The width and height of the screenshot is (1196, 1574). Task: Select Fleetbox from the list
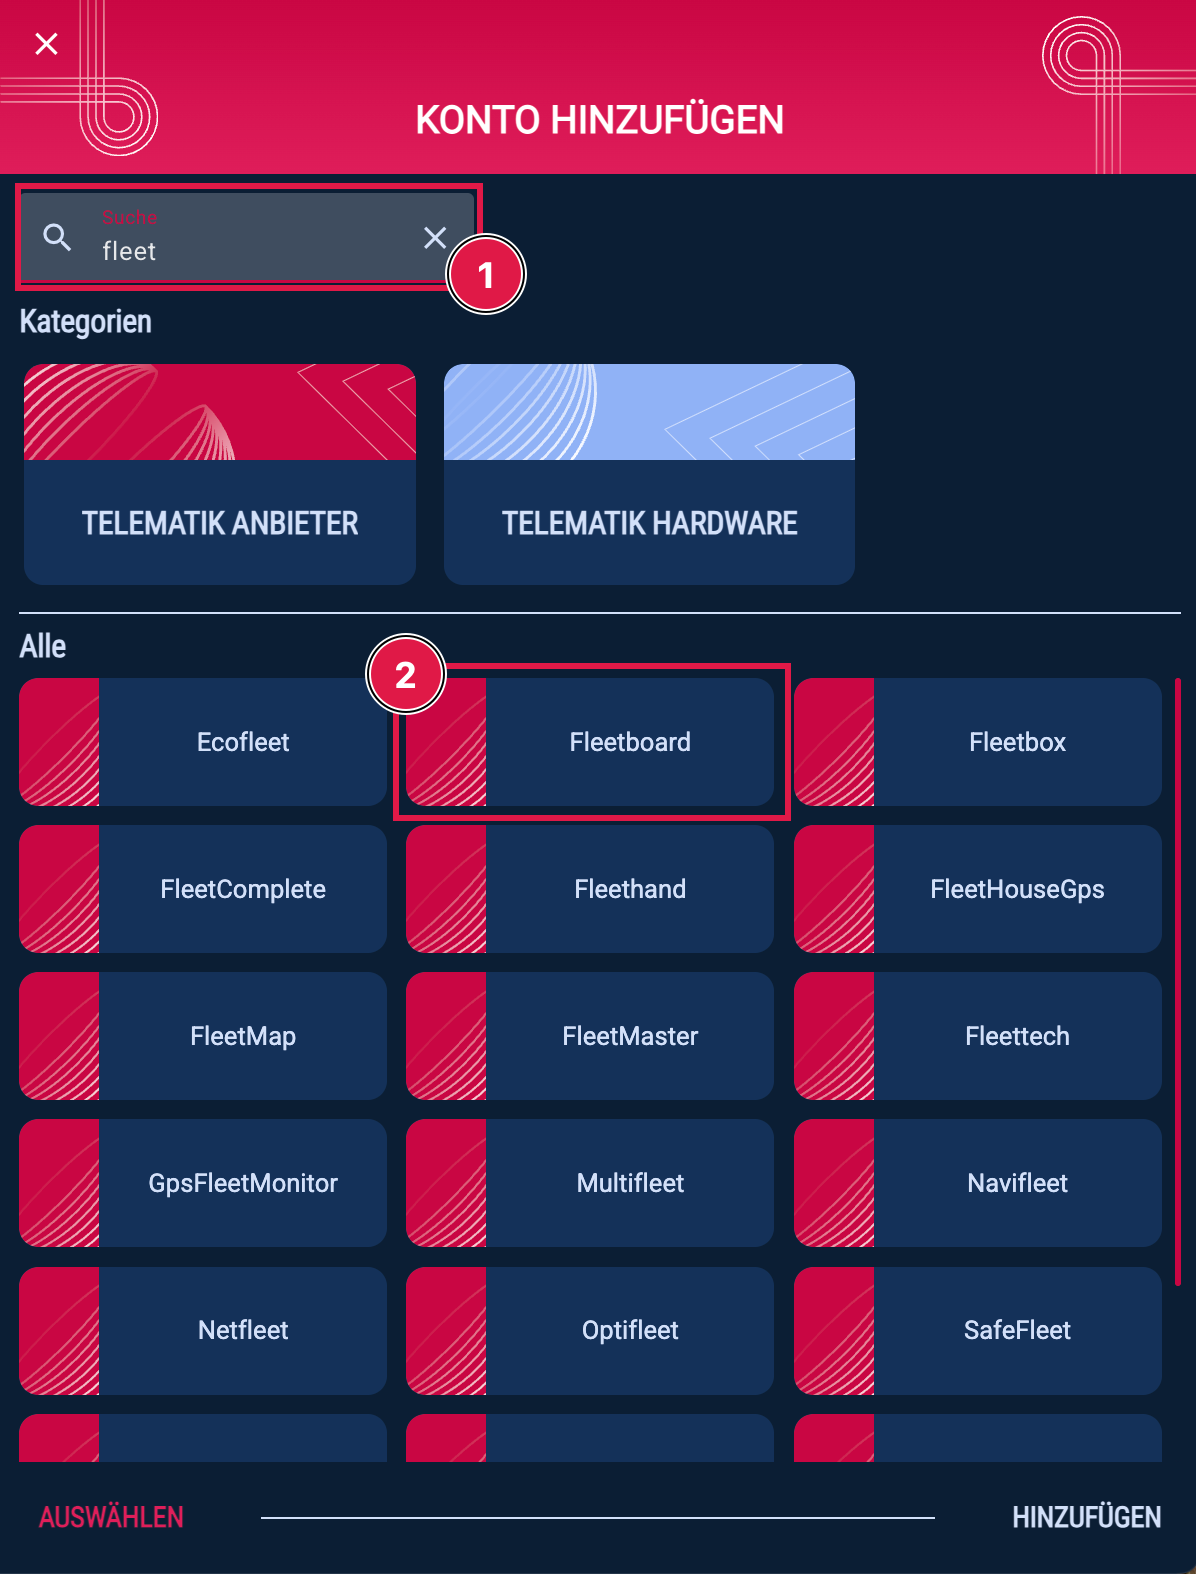coord(1016,742)
